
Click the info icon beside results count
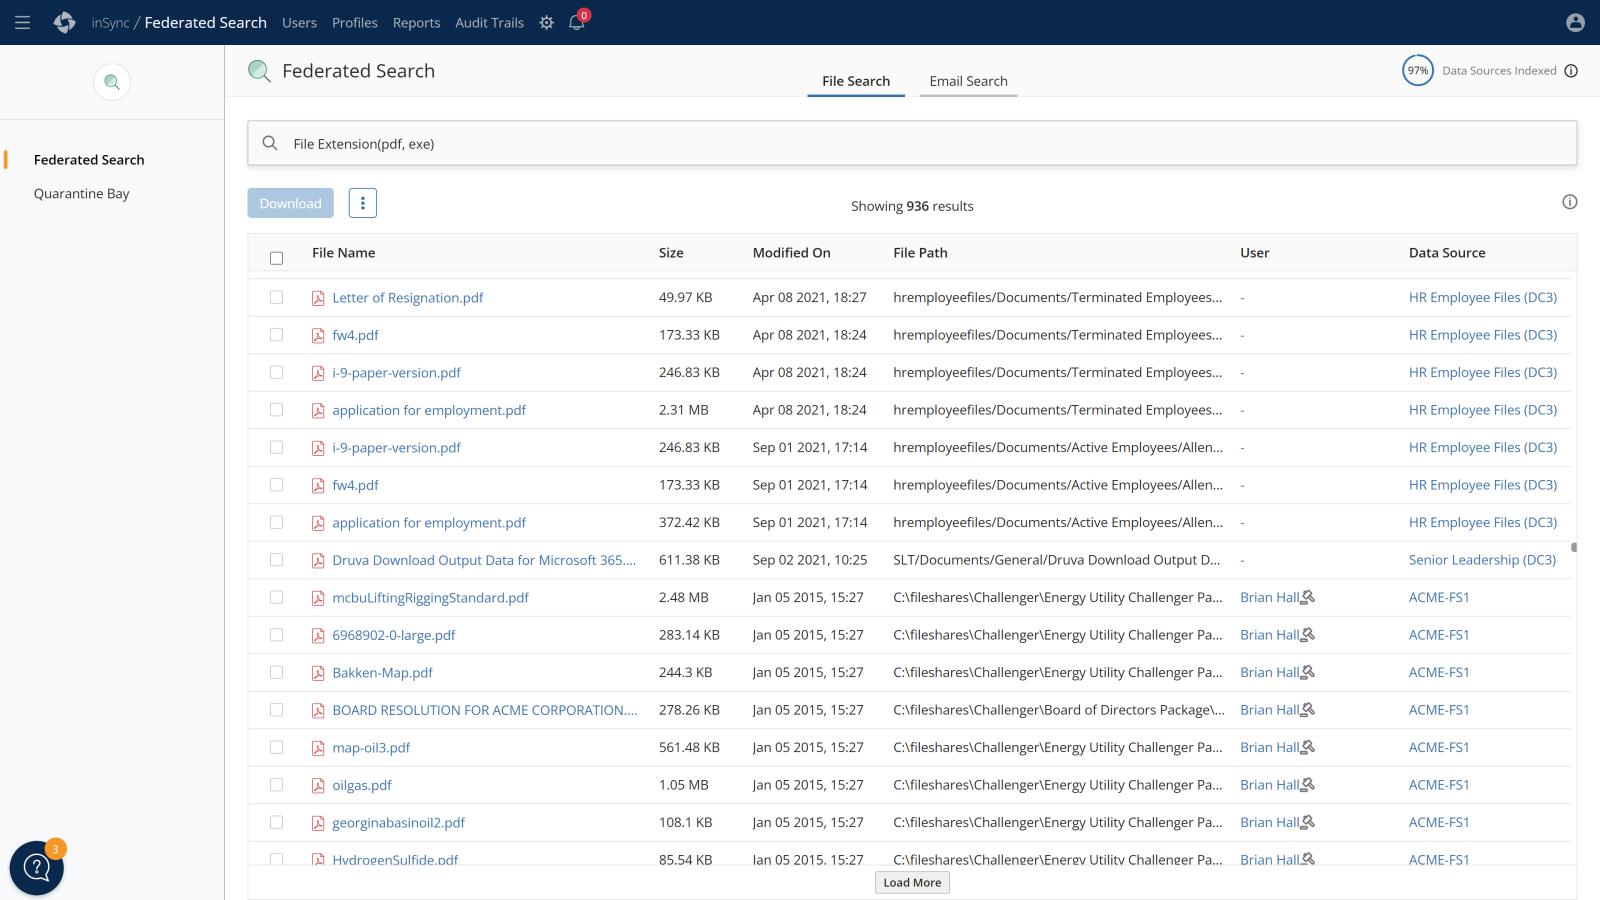[1569, 202]
